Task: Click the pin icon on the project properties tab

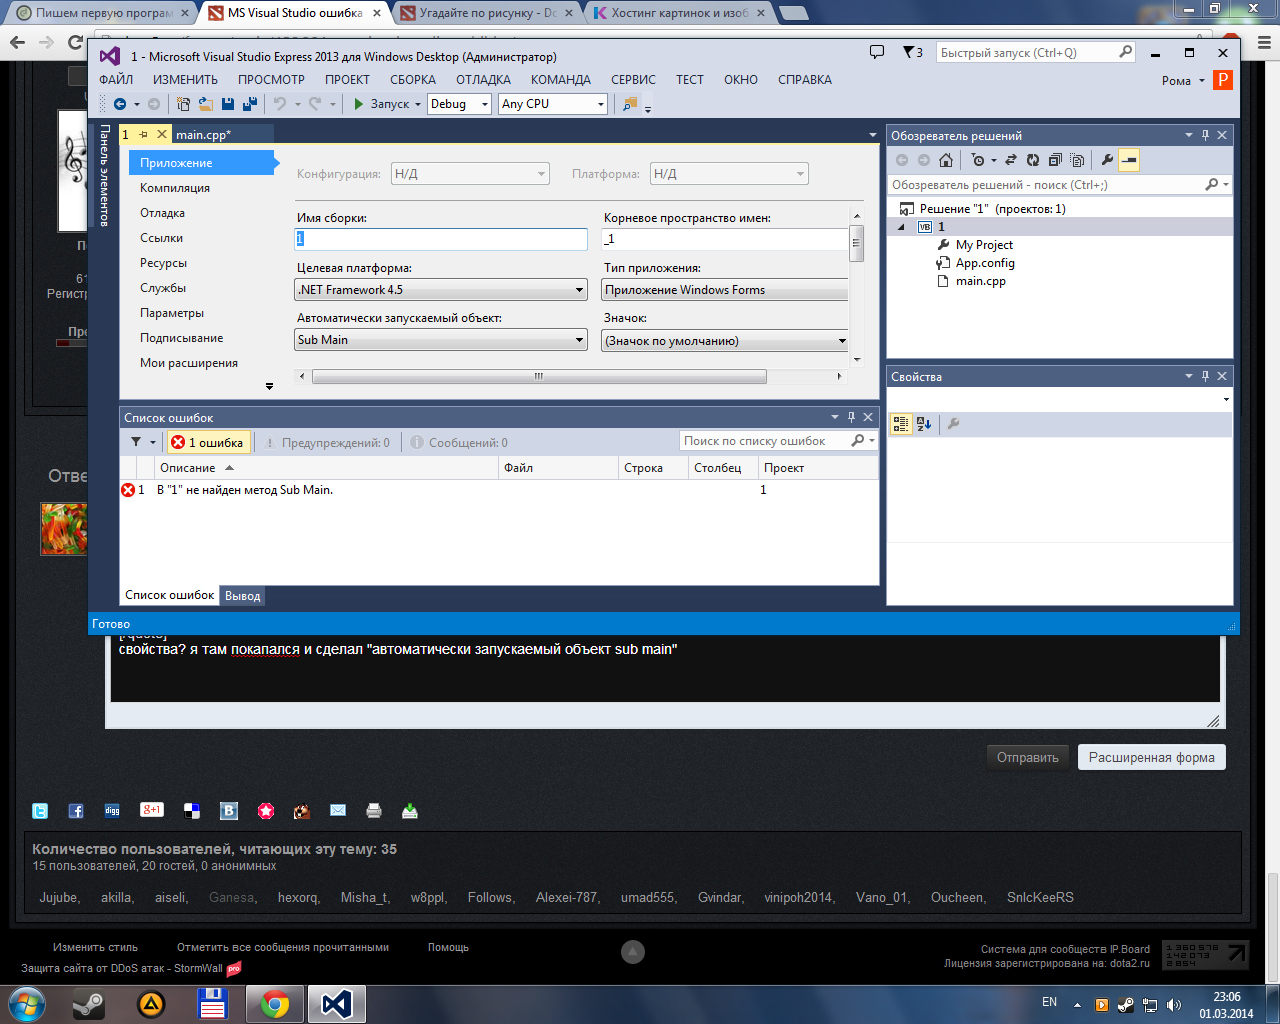Action: (x=143, y=134)
